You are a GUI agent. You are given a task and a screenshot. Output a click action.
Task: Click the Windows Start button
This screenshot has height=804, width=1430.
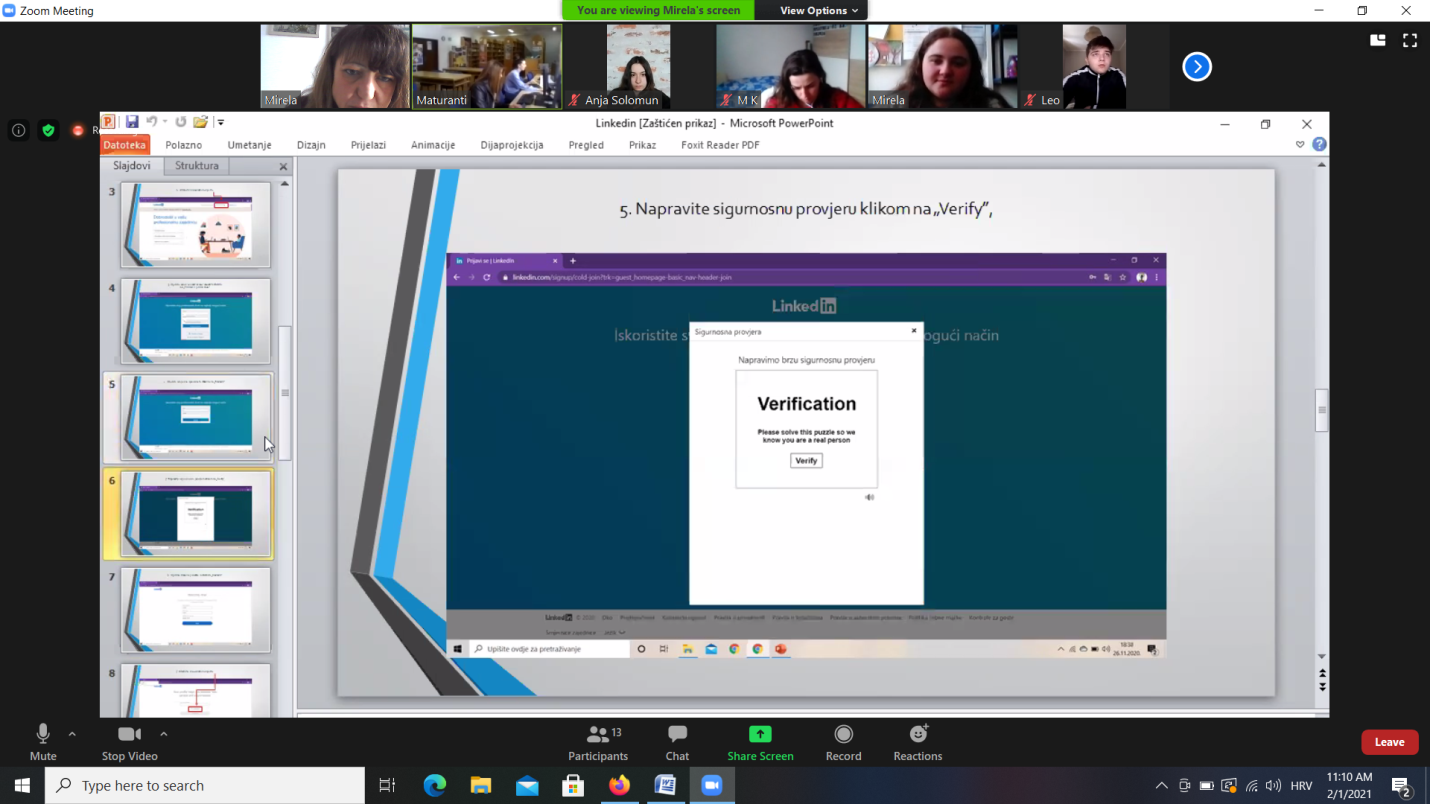tap(22, 786)
